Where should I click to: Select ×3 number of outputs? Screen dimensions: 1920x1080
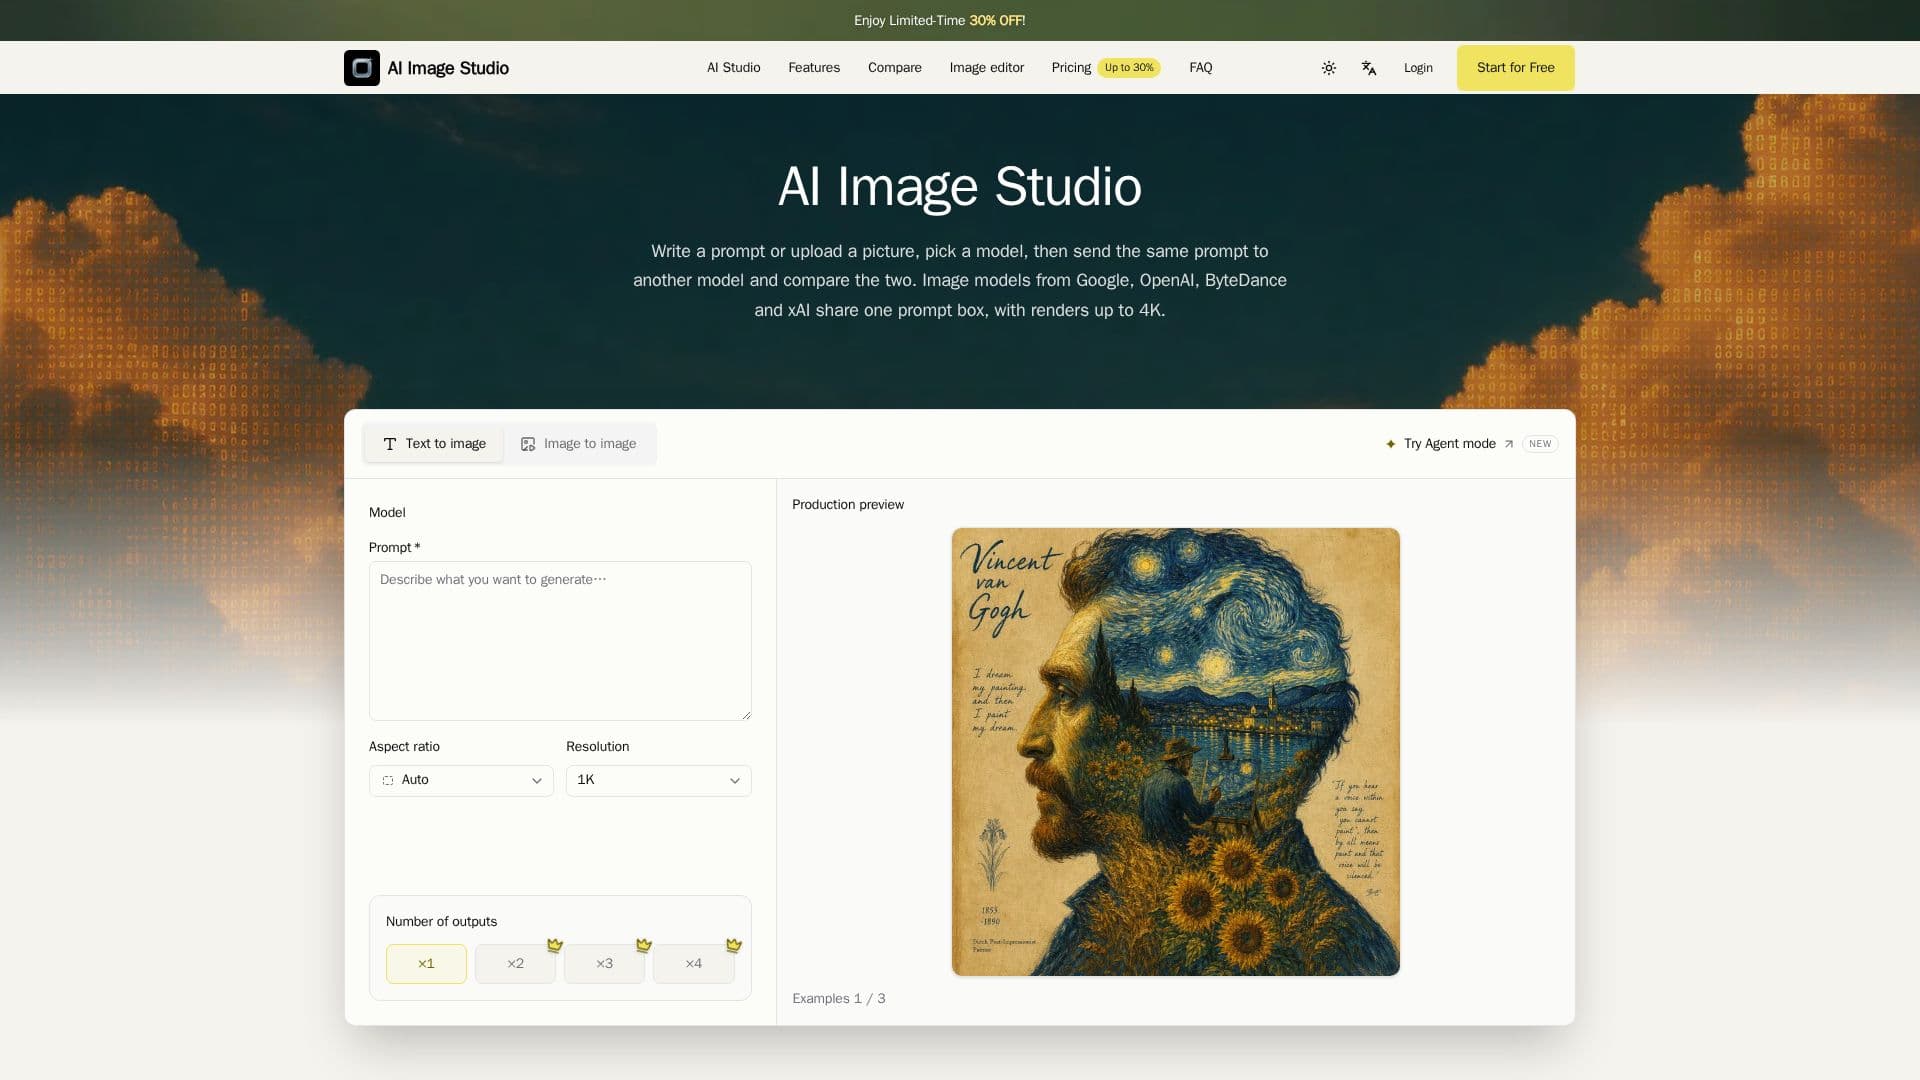coord(604,964)
